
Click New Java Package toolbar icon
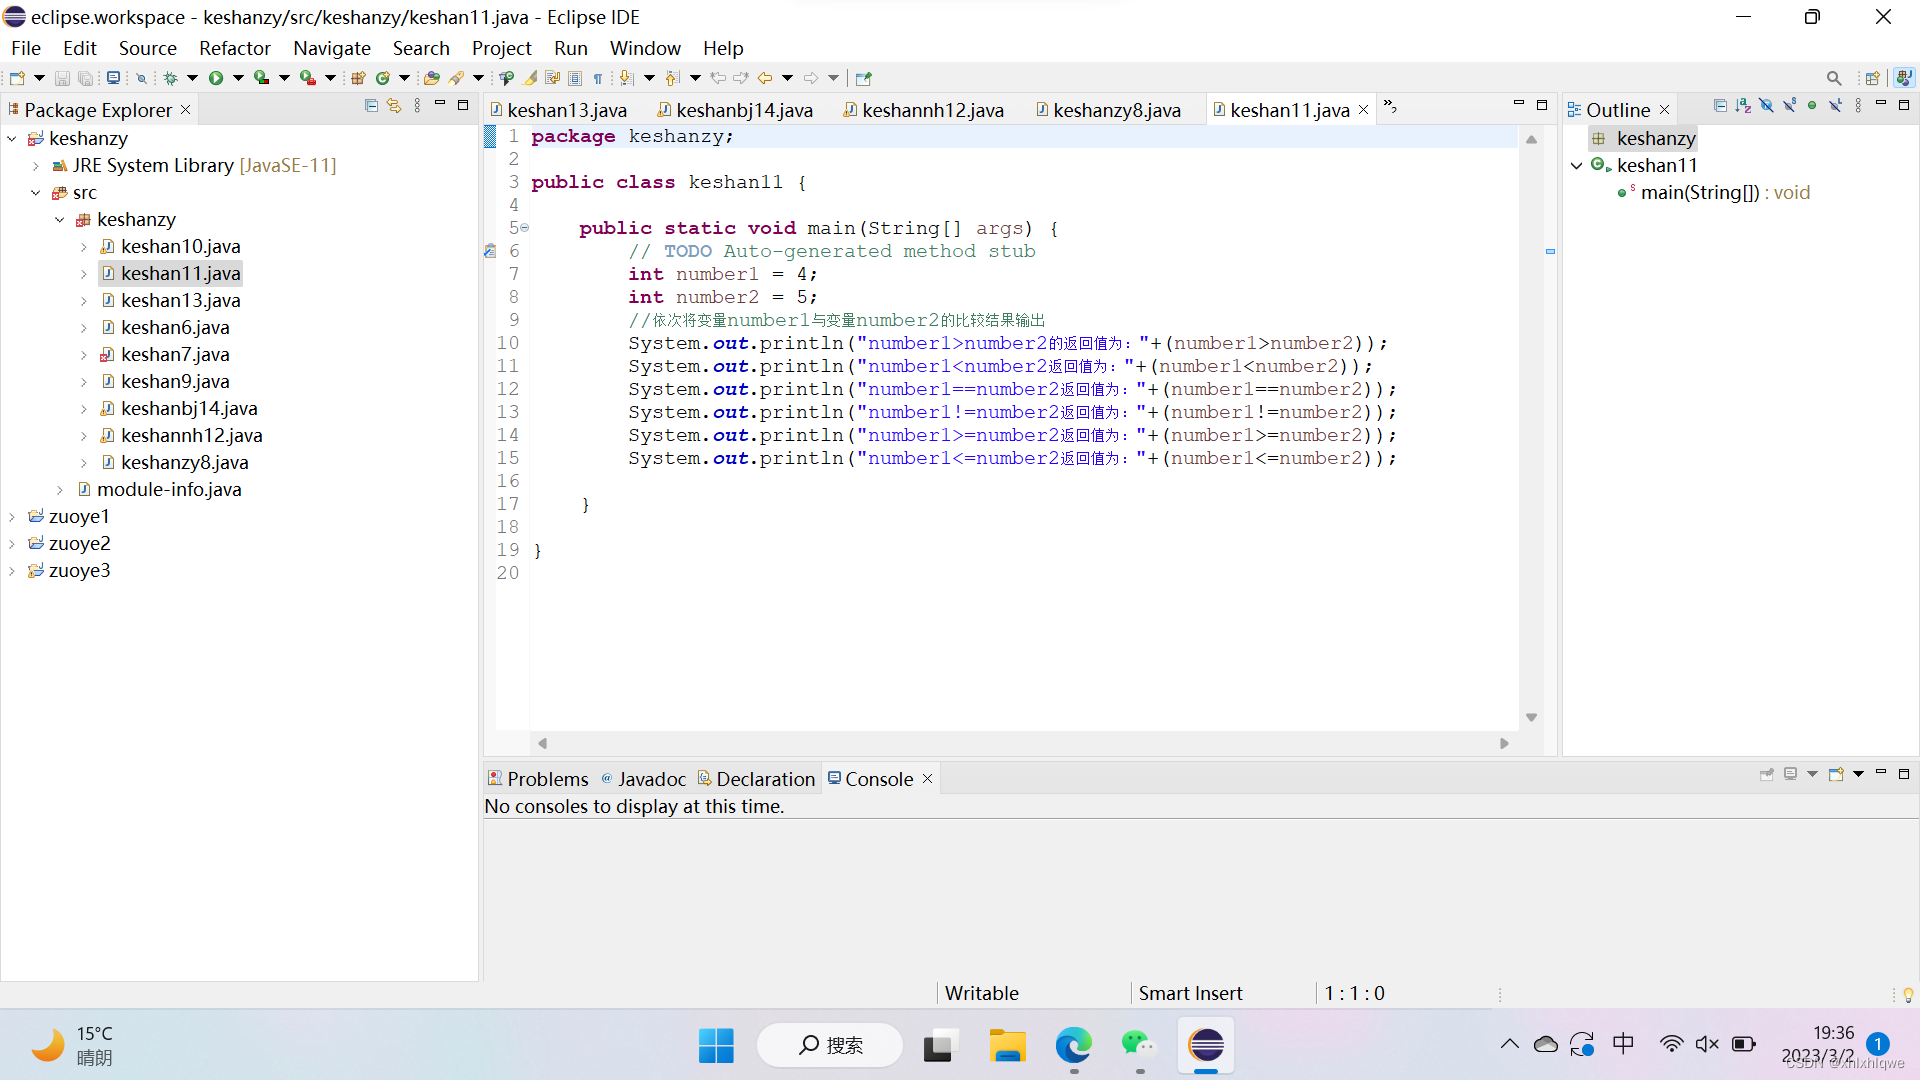[x=358, y=78]
